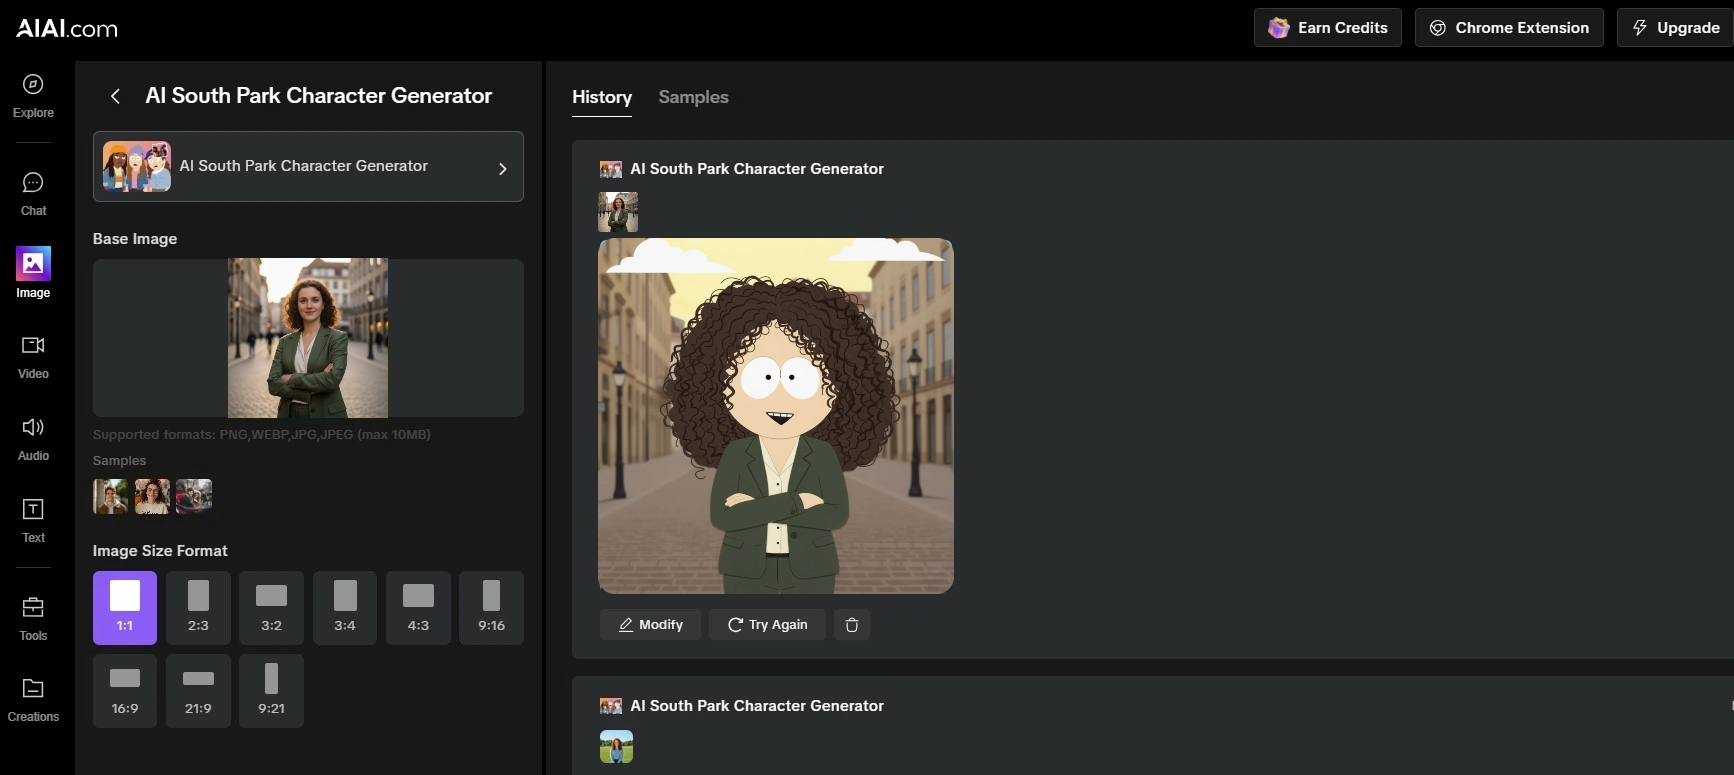Open the Text sidebar icon

pos(33,509)
